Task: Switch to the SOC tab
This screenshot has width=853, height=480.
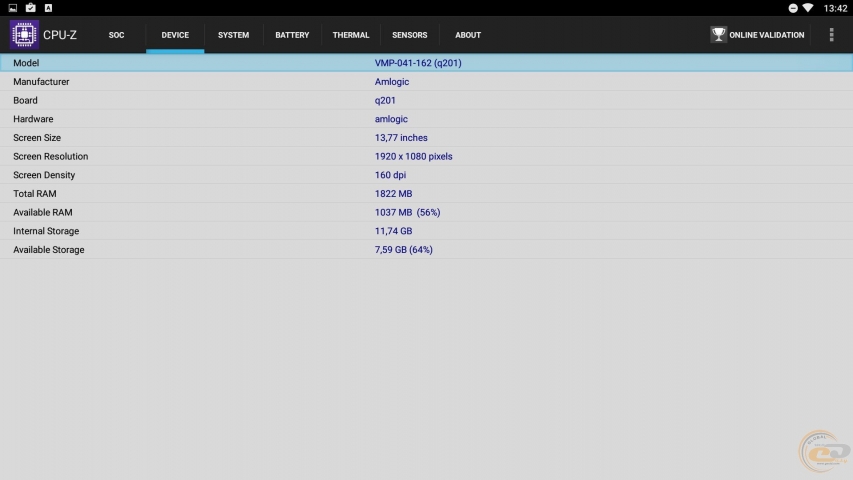Action: click(116, 35)
